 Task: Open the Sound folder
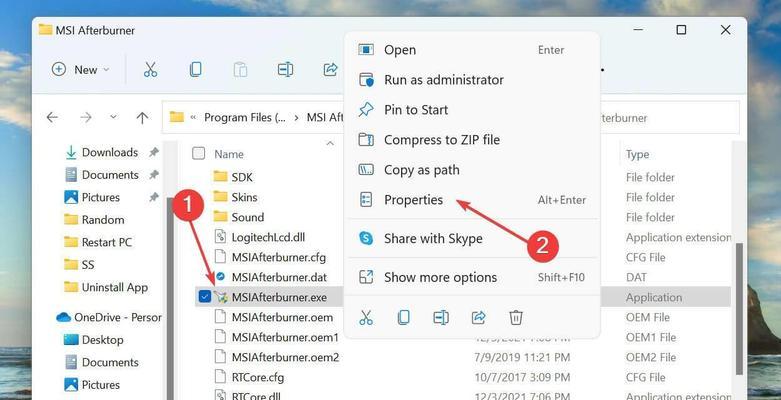pos(248,217)
